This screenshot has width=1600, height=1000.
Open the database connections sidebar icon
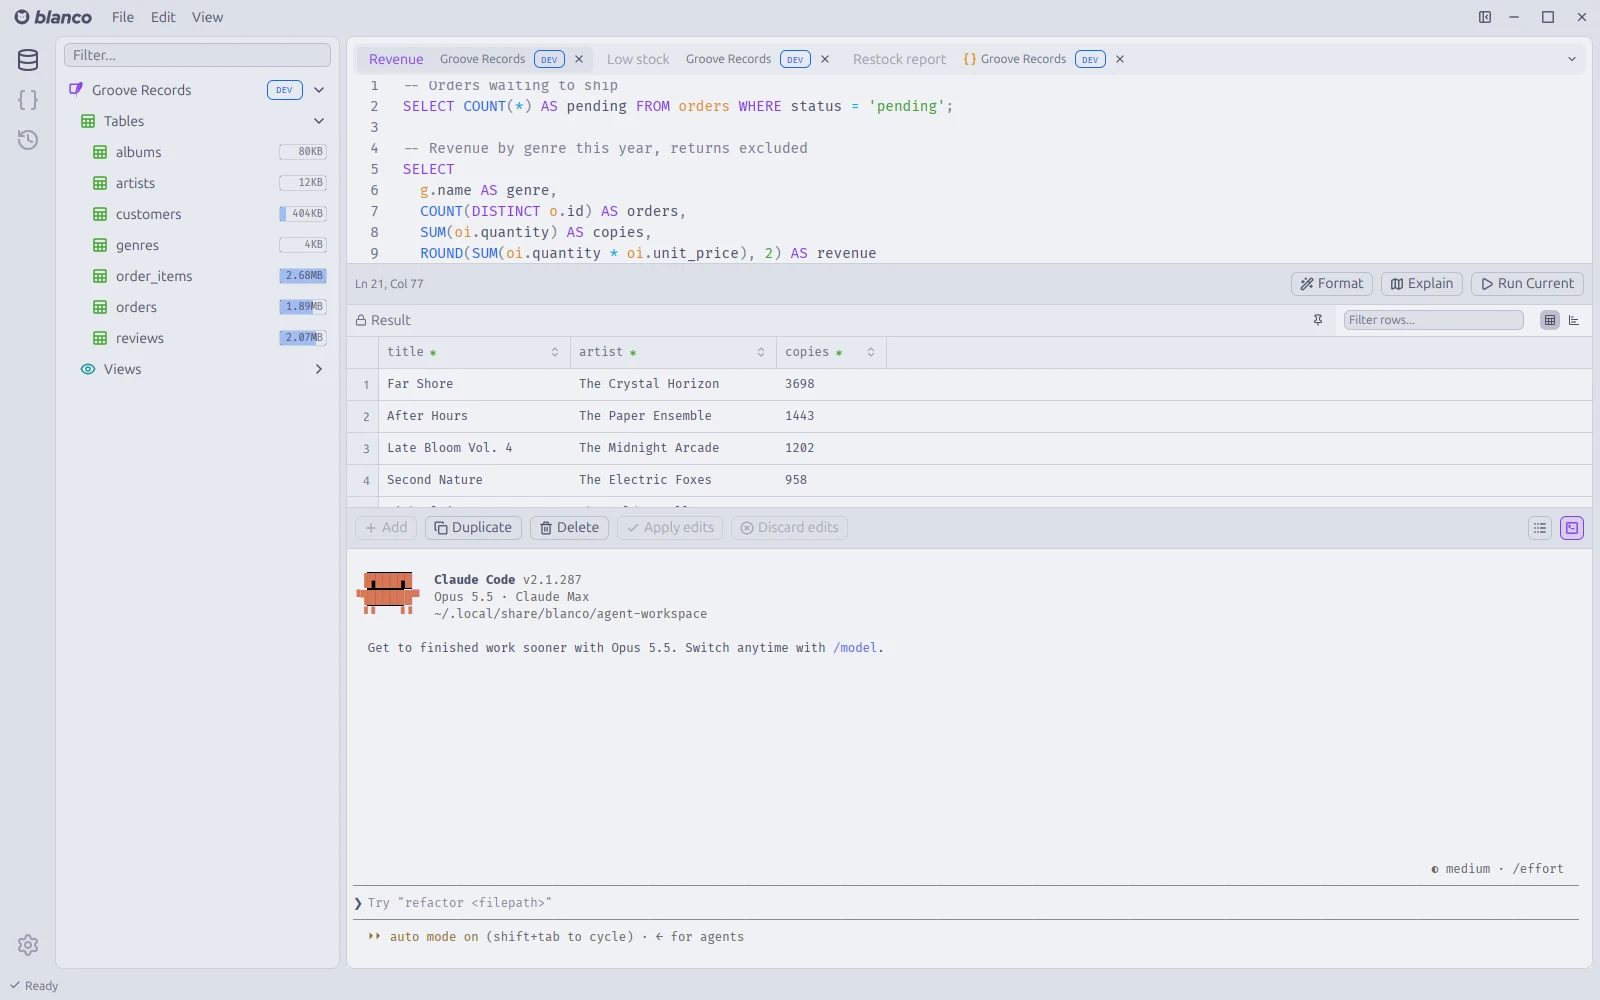tap(28, 60)
